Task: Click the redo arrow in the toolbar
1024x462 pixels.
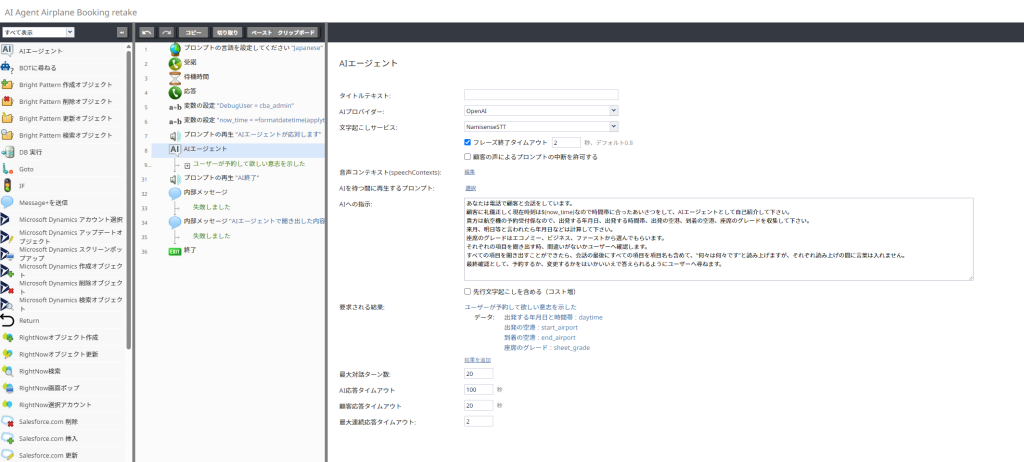Action: 166,32
